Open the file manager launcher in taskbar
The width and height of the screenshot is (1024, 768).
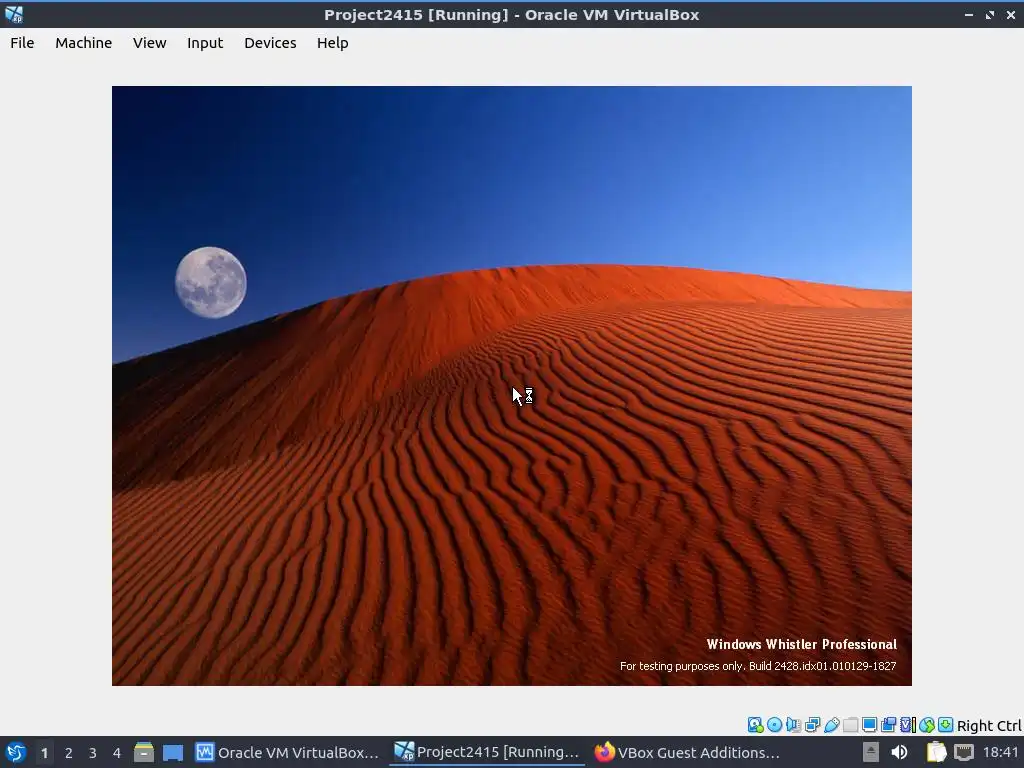(144, 752)
